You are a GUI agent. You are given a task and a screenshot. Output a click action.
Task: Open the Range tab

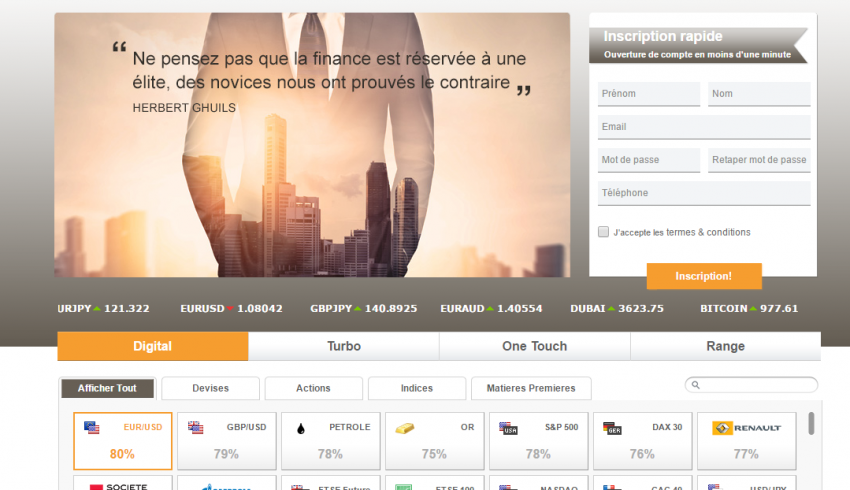pyautogui.click(x=725, y=346)
